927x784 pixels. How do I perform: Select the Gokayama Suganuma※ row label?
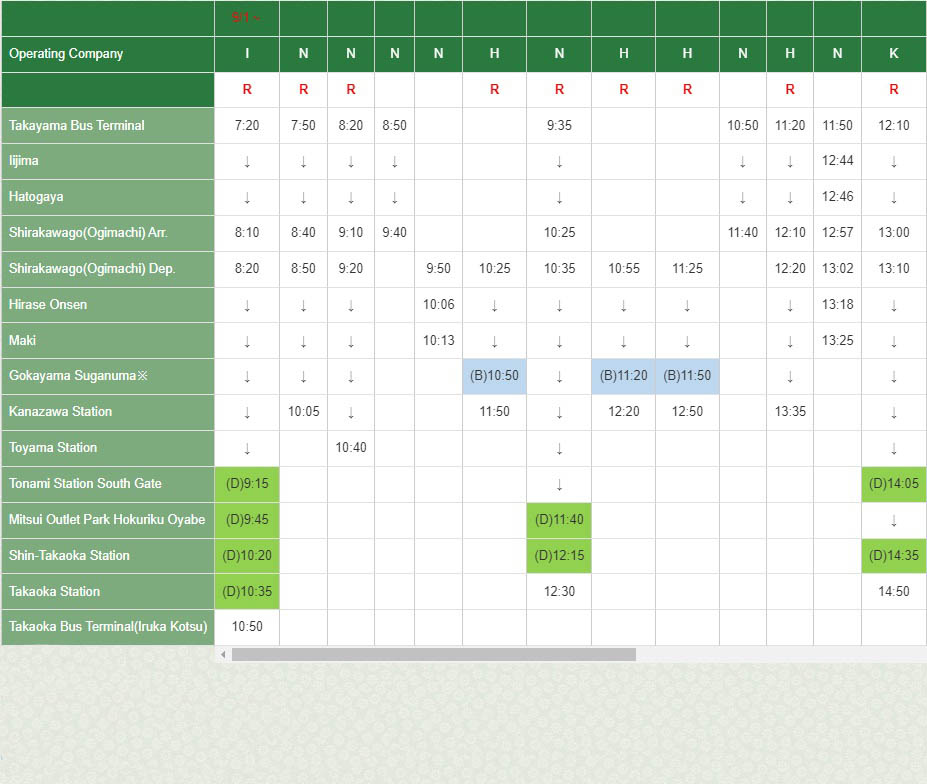coord(107,376)
